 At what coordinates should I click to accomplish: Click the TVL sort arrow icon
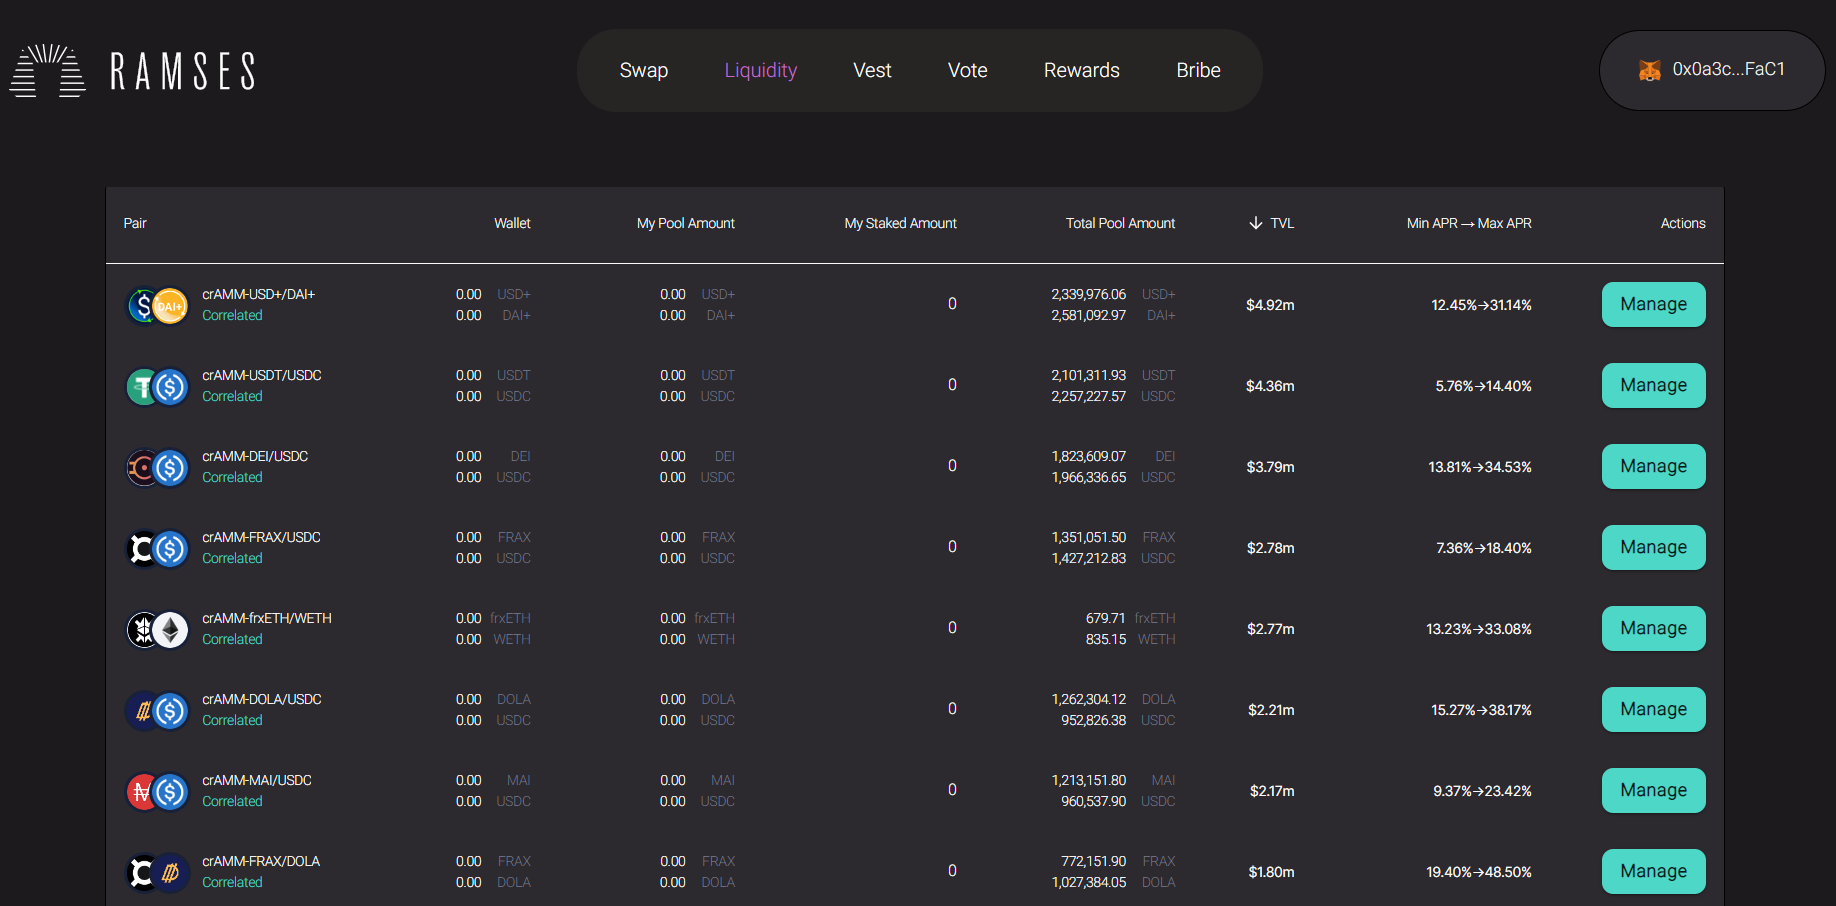tap(1255, 223)
